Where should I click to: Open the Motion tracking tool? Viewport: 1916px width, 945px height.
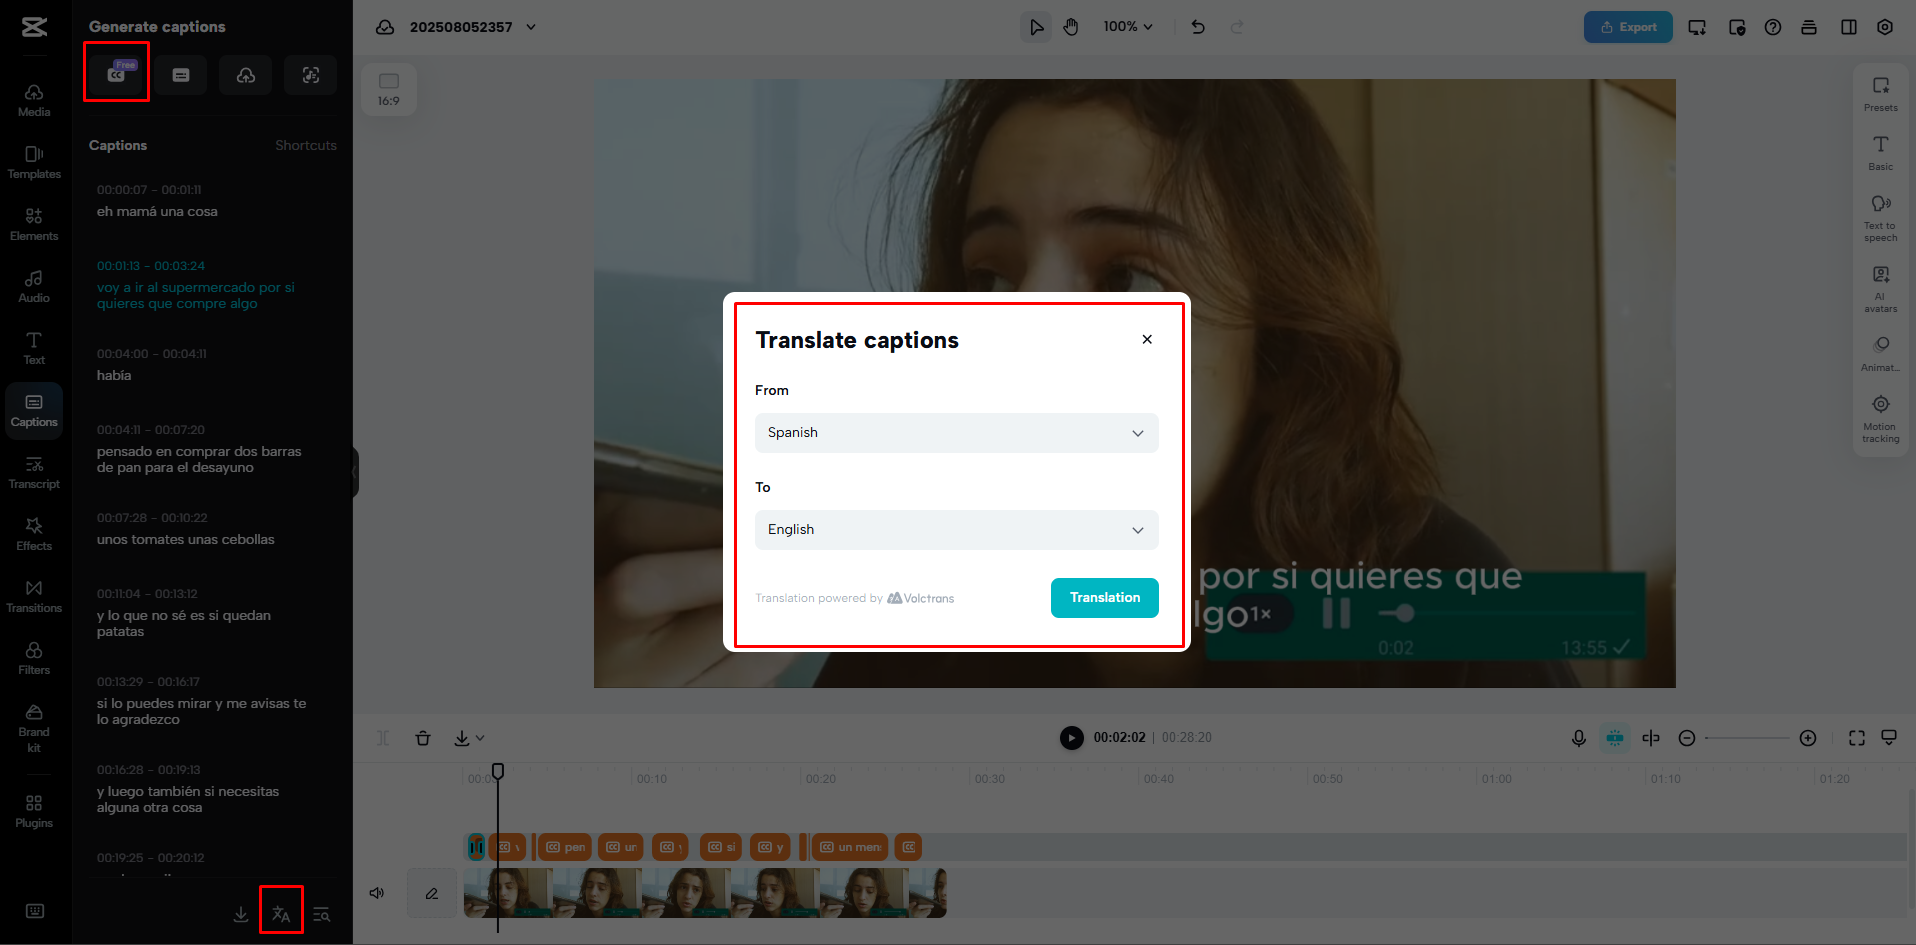(x=1880, y=415)
